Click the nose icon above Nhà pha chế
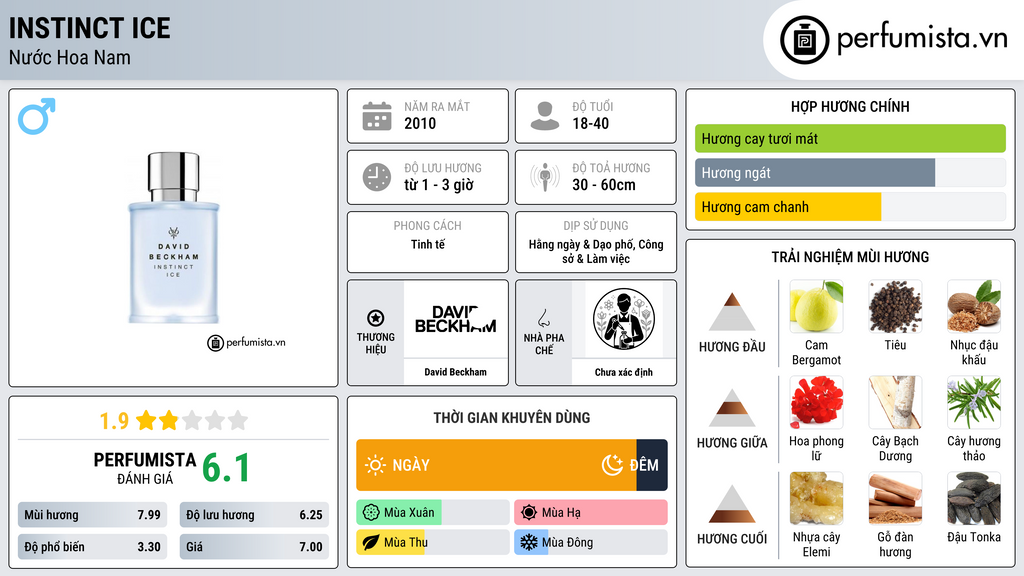The image size is (1024, 576). tap(543, 319)
